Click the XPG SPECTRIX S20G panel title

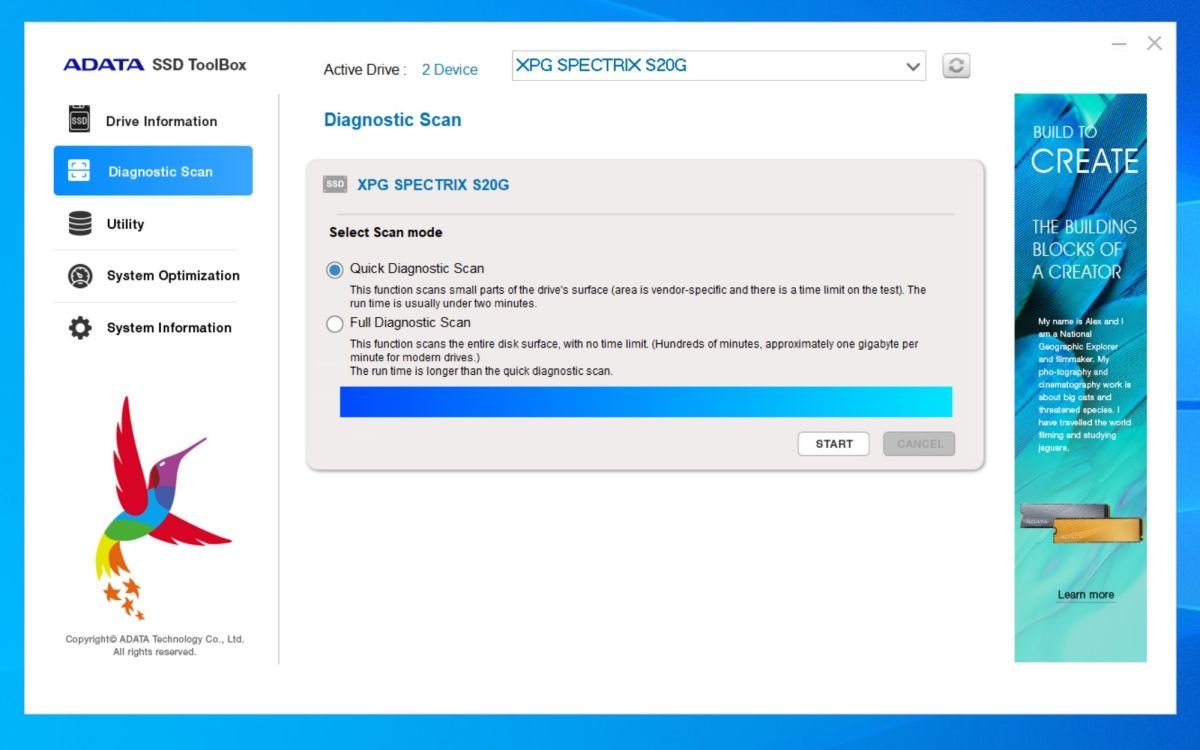click(x=433, y=185)
